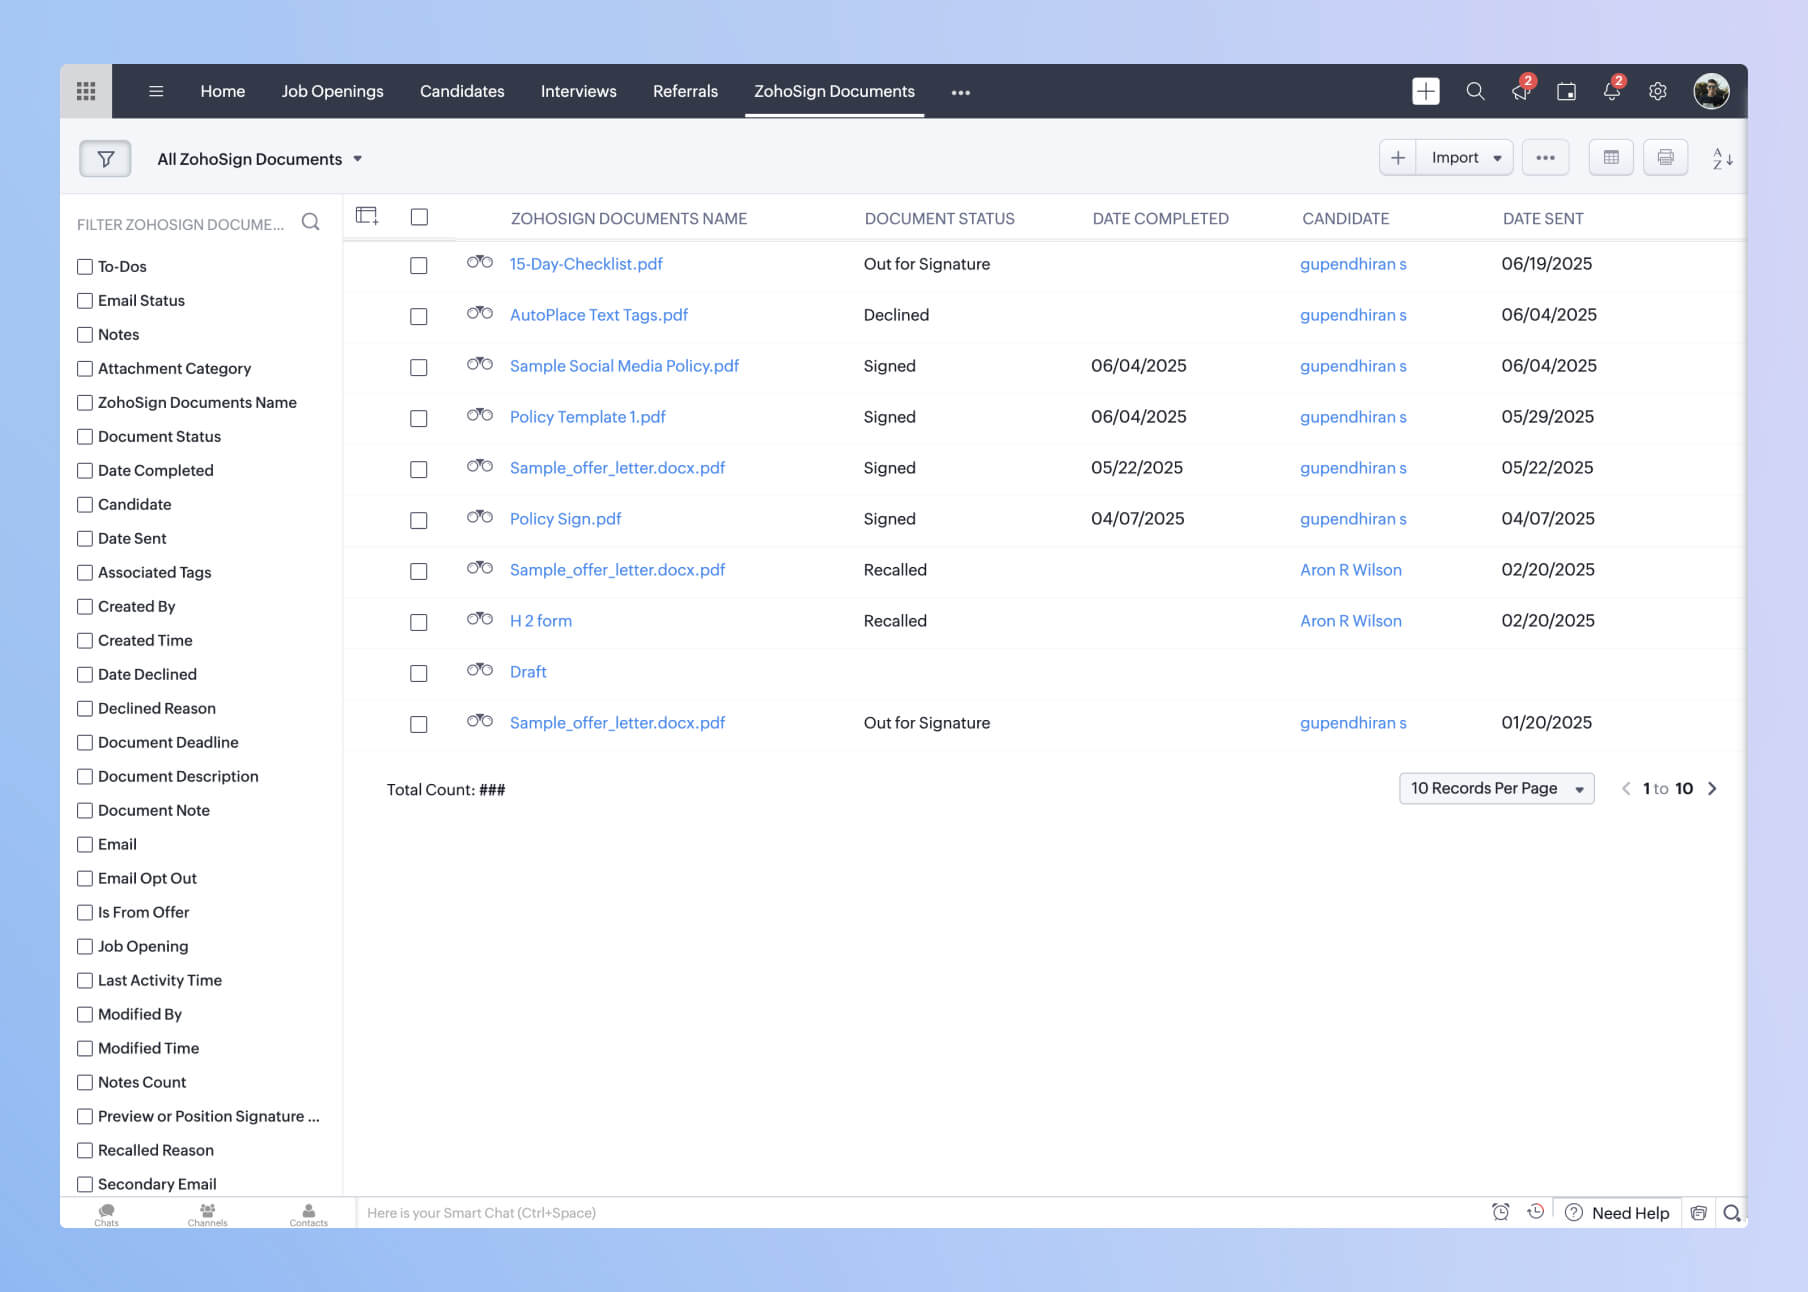Enable the To-Dos filter checkbox
Screen dimensions: 1808x1292
coord(85,267)
